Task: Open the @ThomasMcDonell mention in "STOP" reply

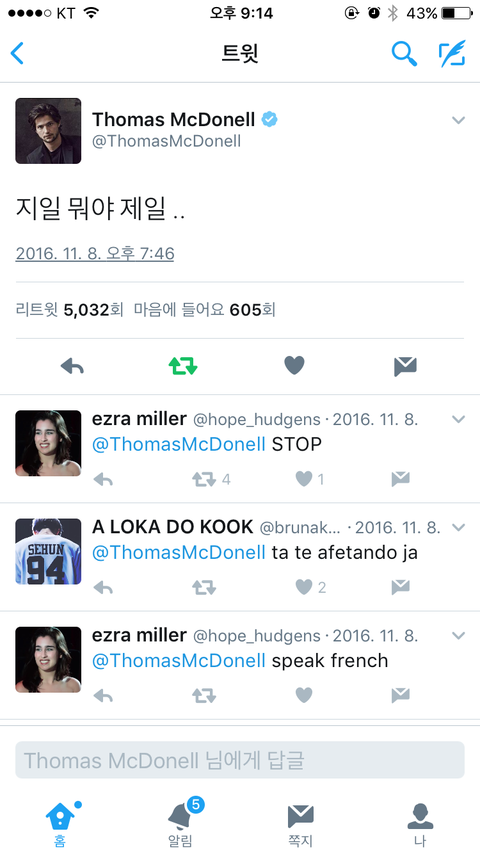Action: point(179,444)
